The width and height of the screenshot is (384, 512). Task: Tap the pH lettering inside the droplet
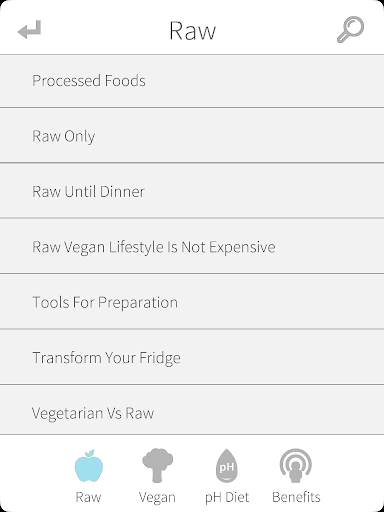tap(227, 467)
